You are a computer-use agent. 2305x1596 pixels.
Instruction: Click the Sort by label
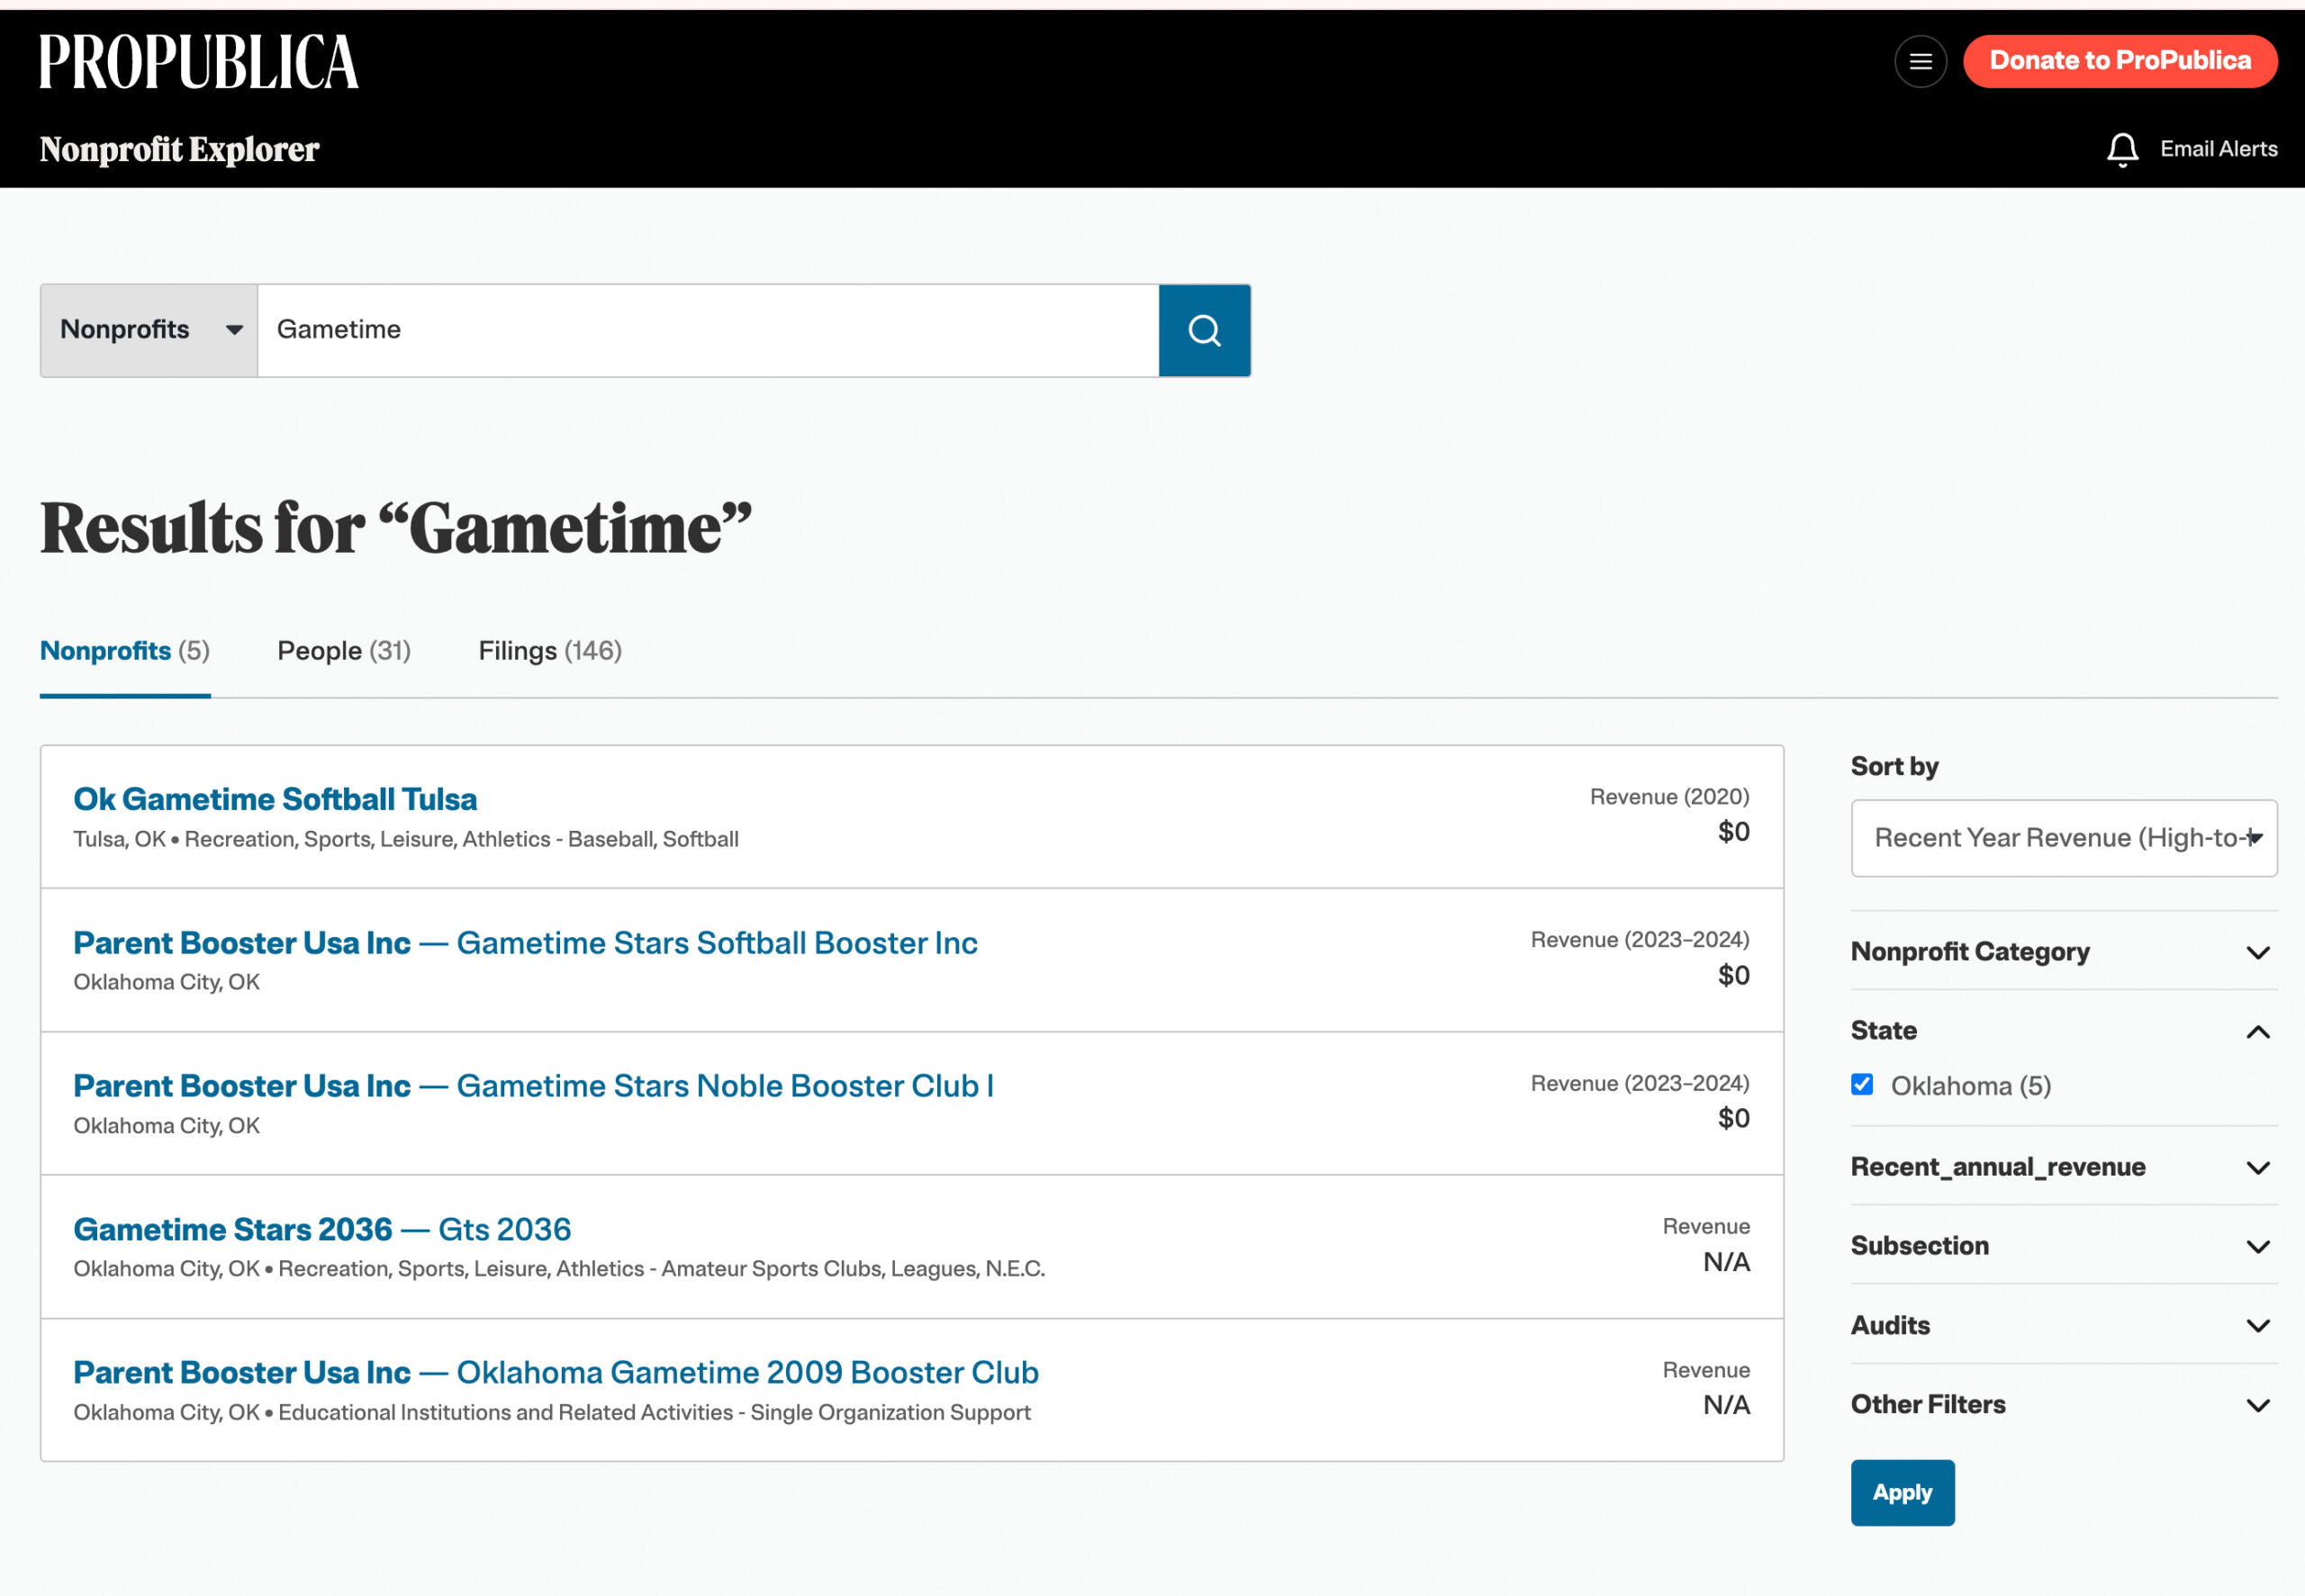click(x=1894, y=766)
